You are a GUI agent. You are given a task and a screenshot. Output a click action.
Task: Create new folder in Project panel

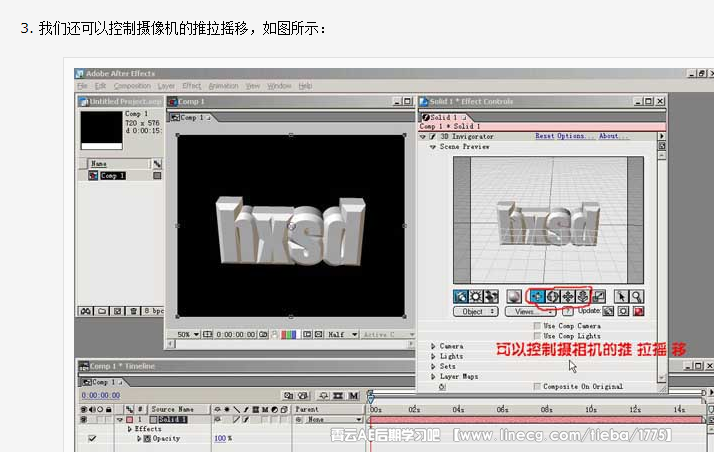click(102, 311)
